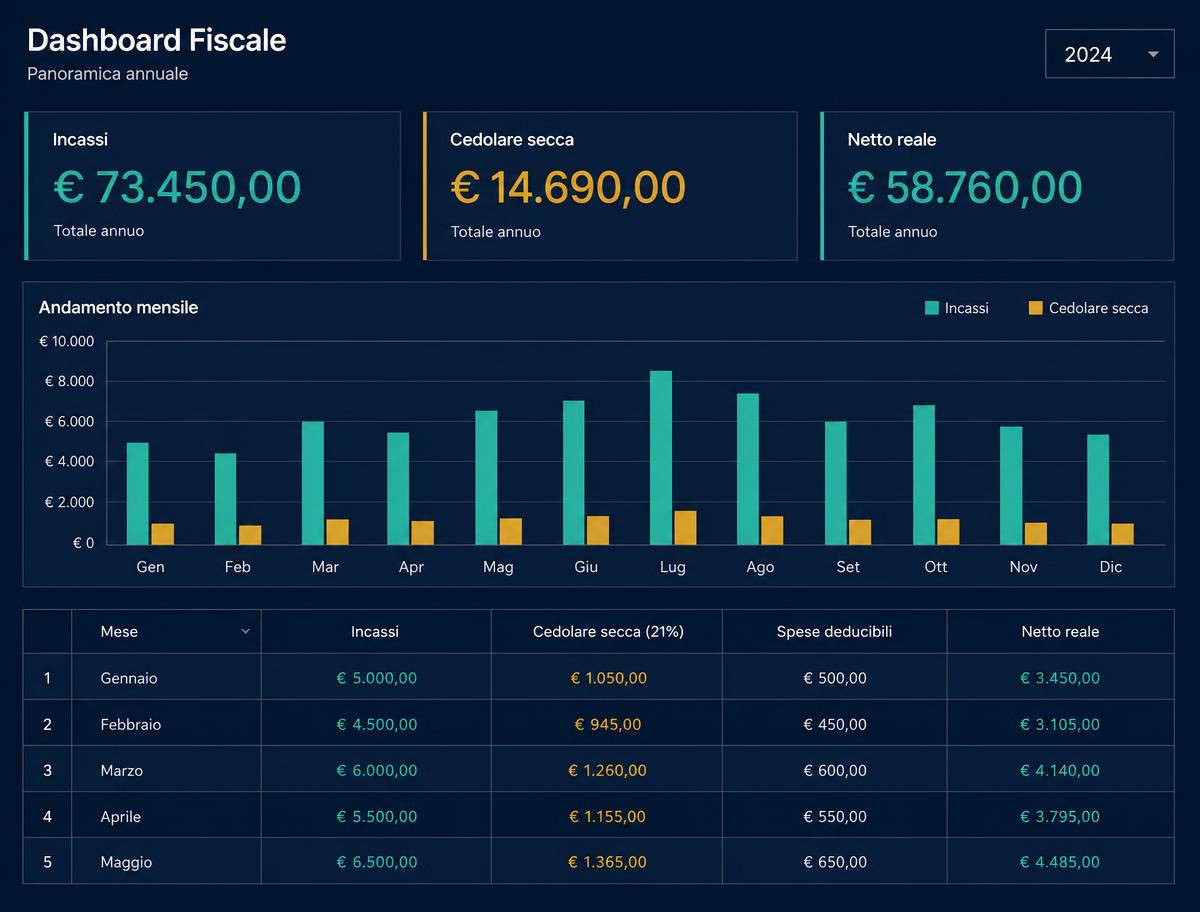Click the € 600,00 spese cell
The image size is (1200, 912).
point(835,770)
